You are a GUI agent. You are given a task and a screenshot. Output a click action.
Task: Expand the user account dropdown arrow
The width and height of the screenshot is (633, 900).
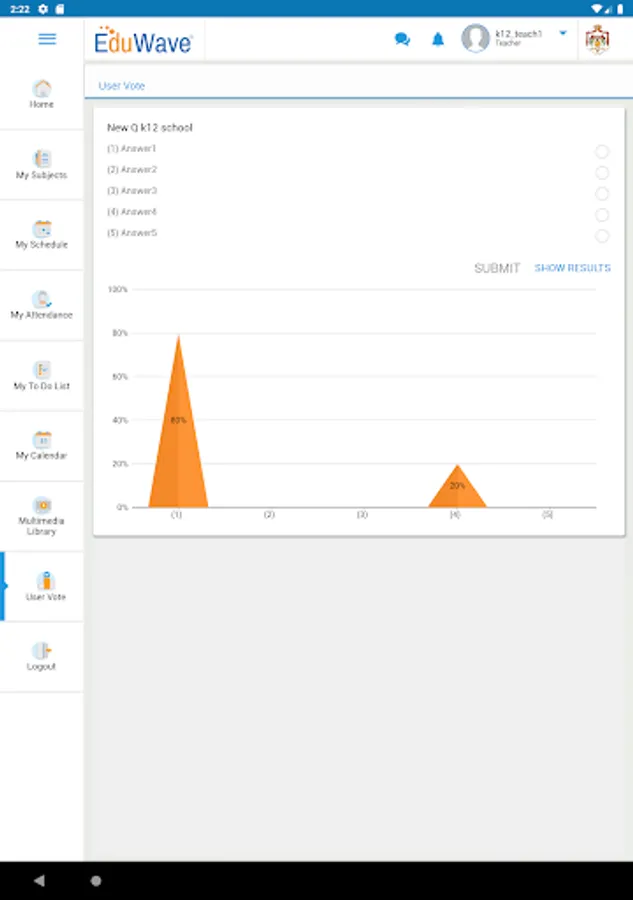click(x=563, y=33)
